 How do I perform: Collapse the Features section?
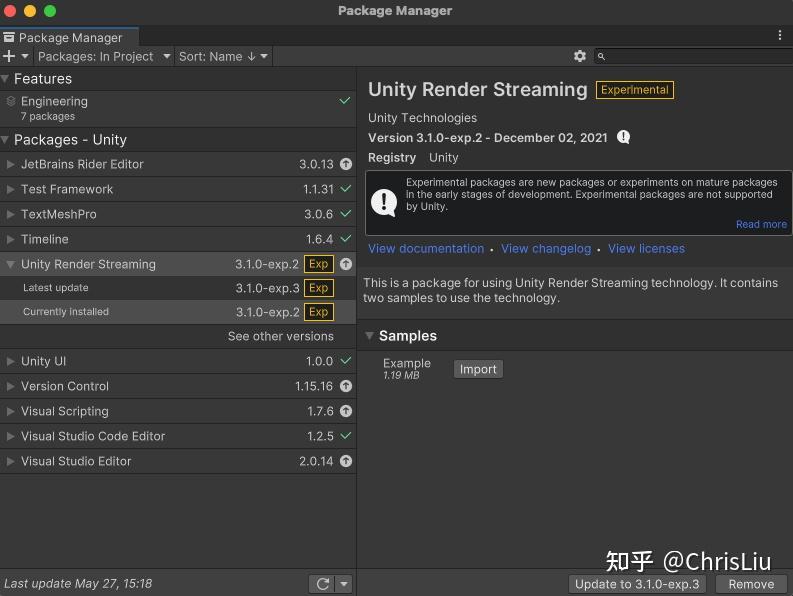pyautogui.click(x=5, y=79)
